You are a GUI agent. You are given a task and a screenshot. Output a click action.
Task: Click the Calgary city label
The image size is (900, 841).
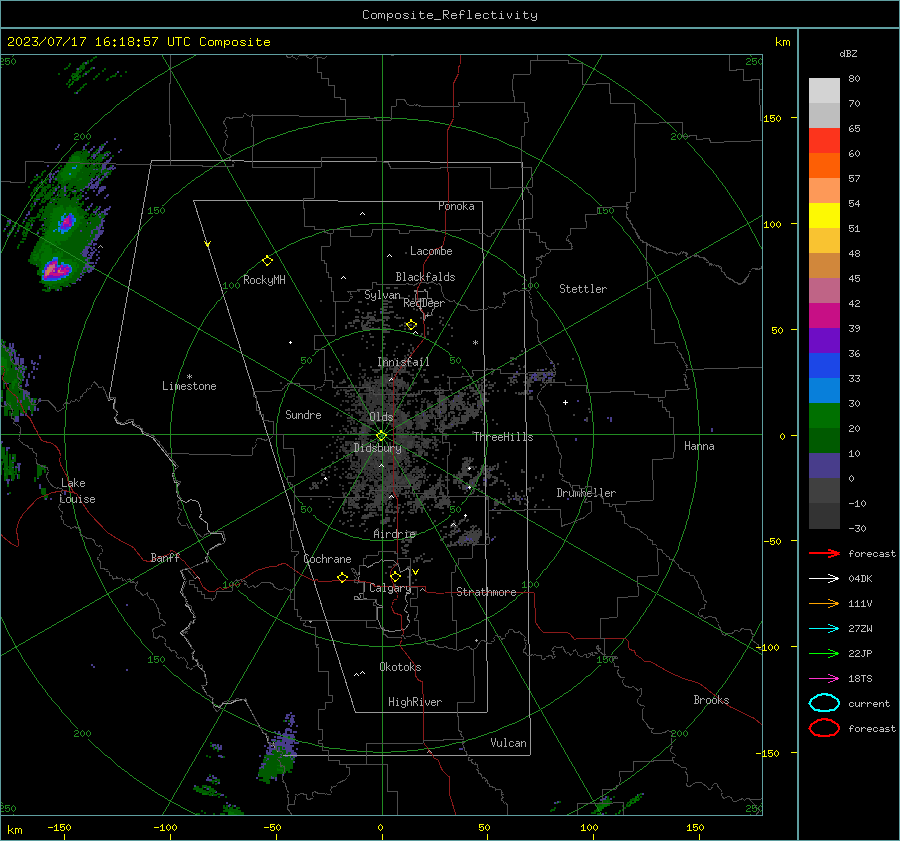click(390, 588)
